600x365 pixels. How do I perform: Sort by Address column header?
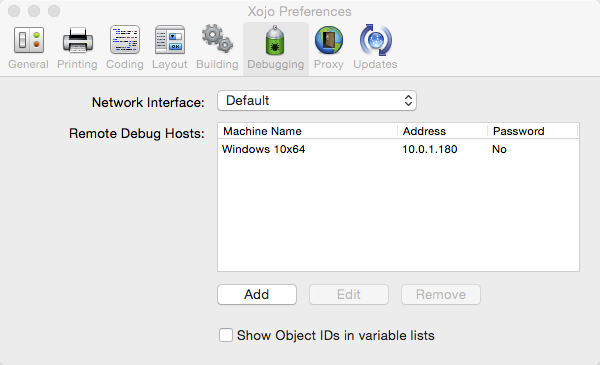442,131
